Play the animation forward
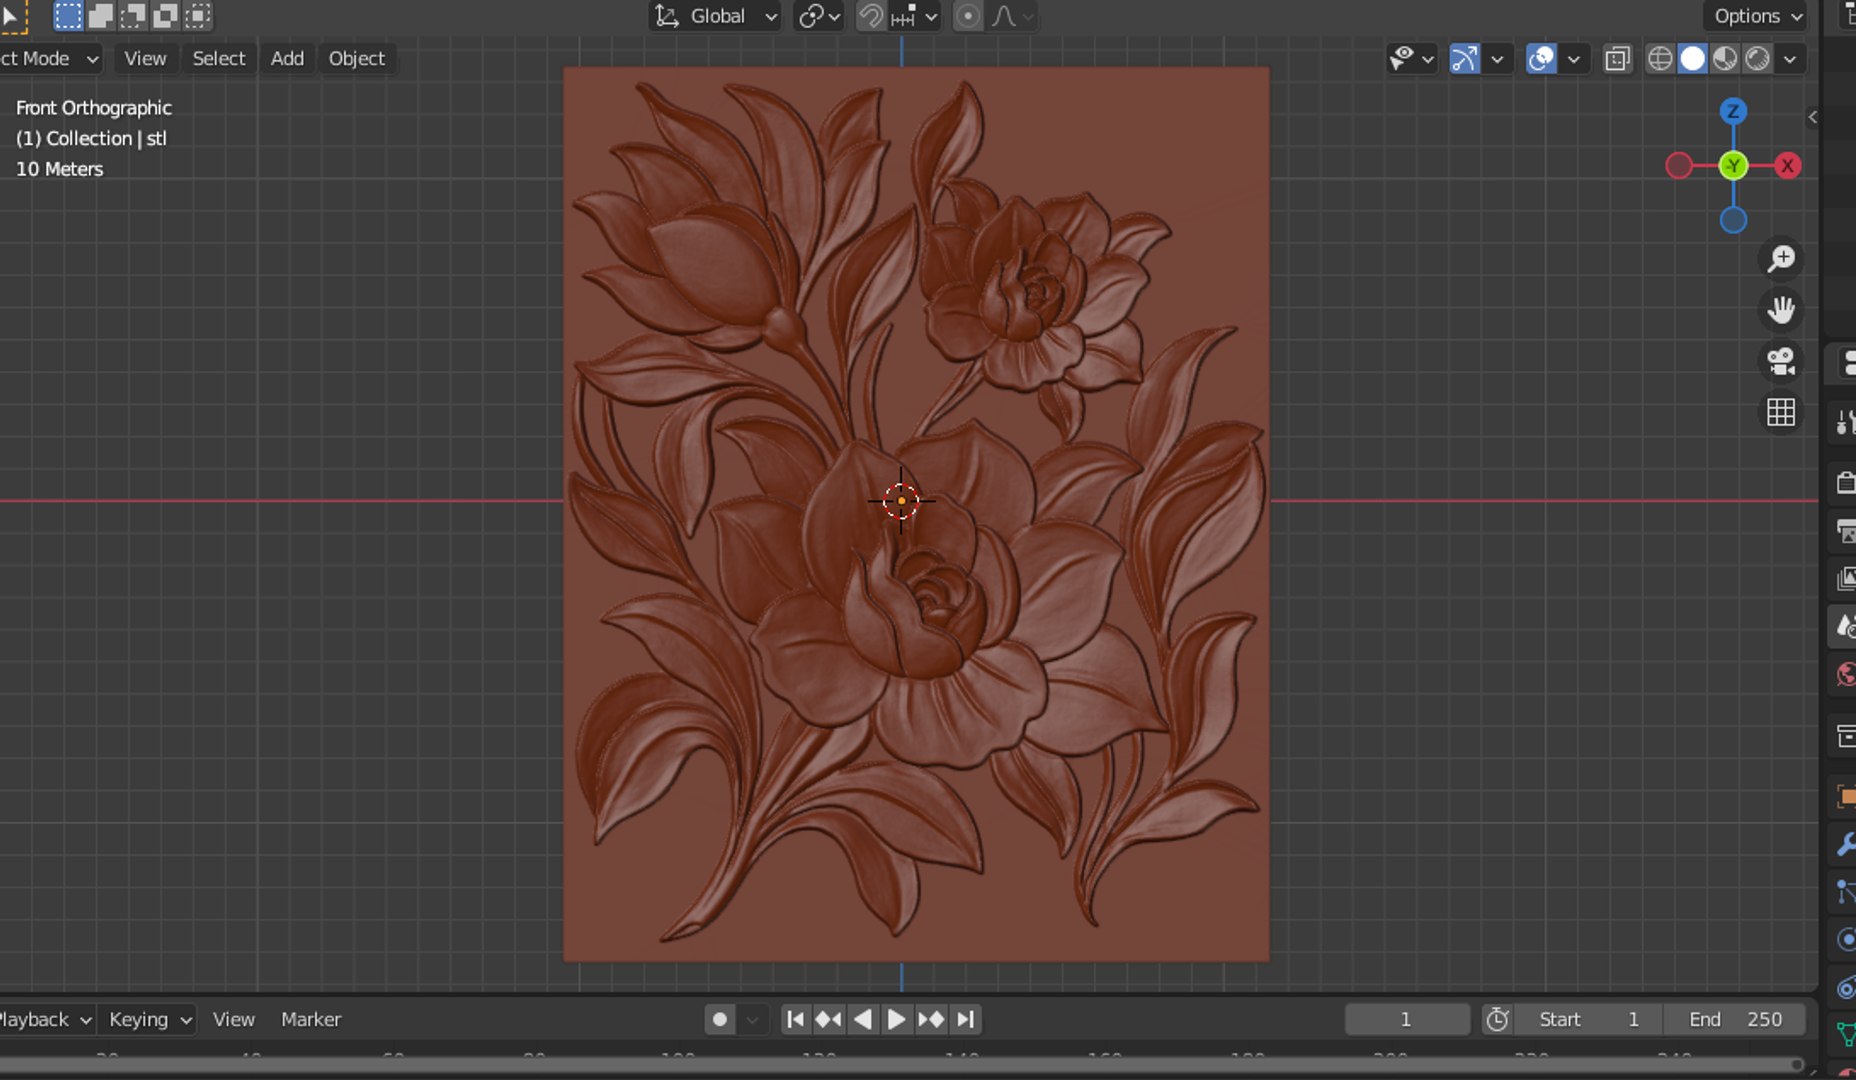 tap(897, 1019)
